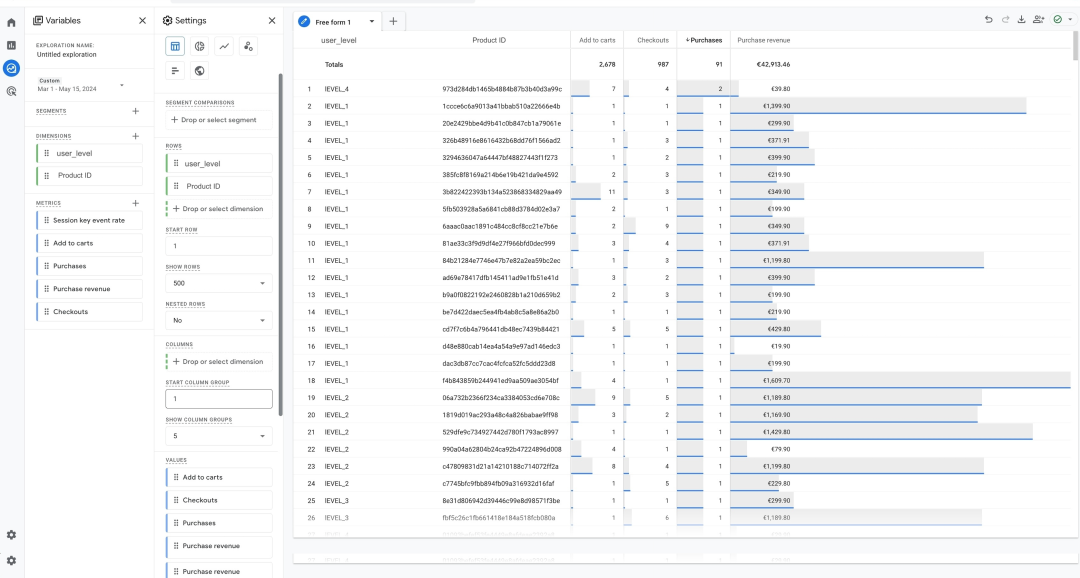Click Drop or select segment field

218,120
